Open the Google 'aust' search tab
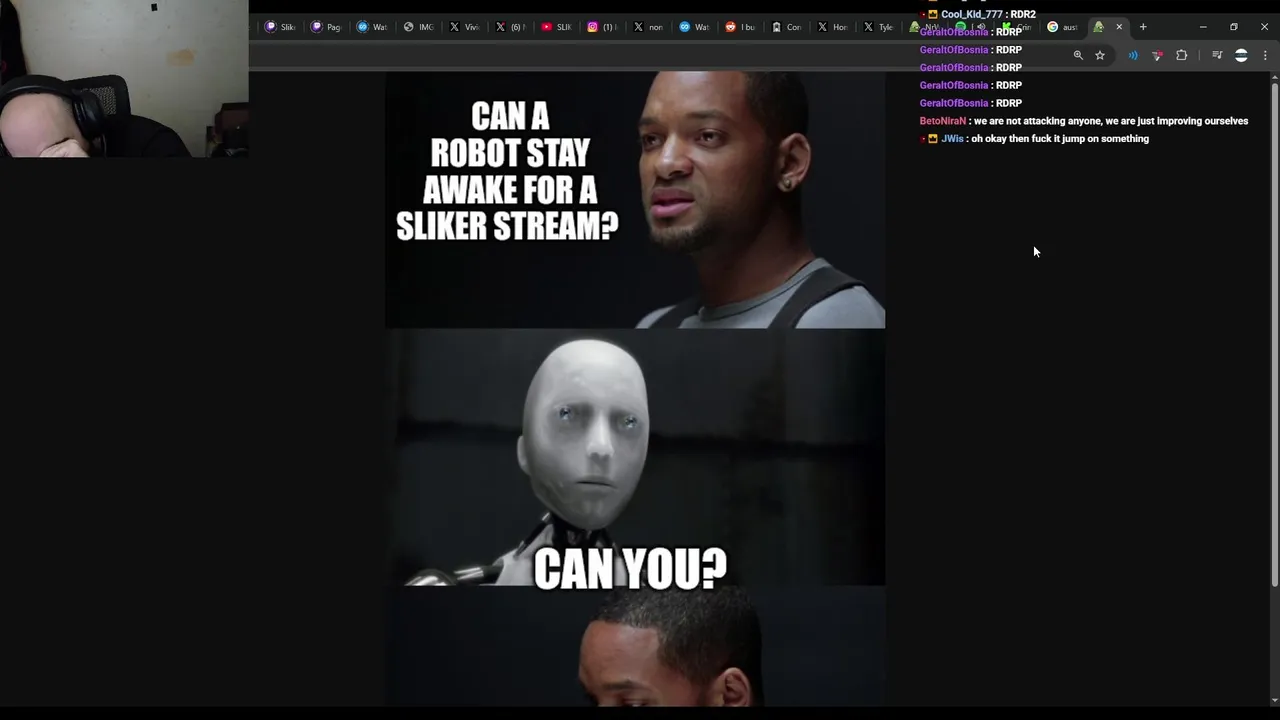Screen dimensions: 1280x720 coord(1063,27)
